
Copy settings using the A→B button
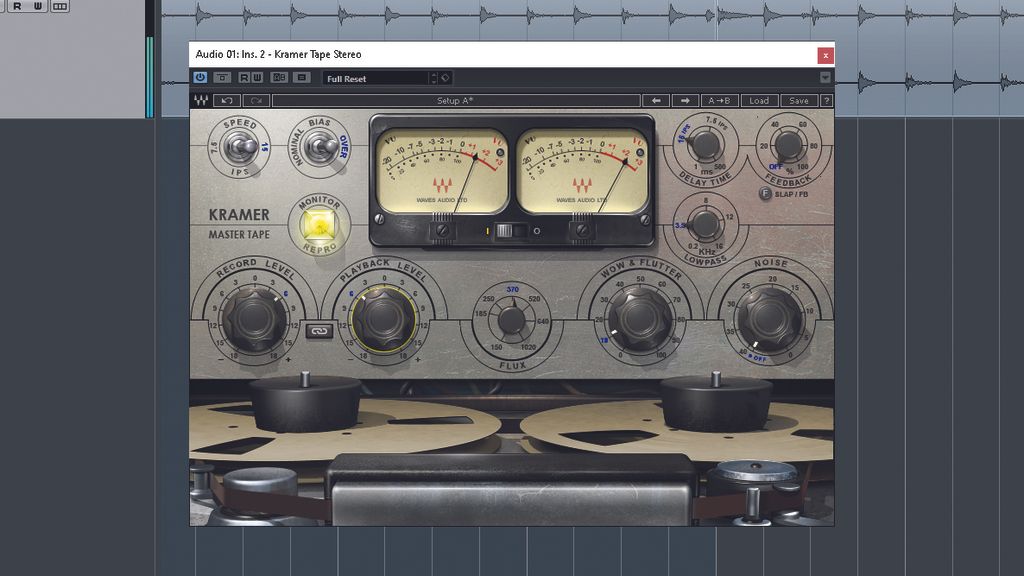pyautogui.click(x=721, y=100)
